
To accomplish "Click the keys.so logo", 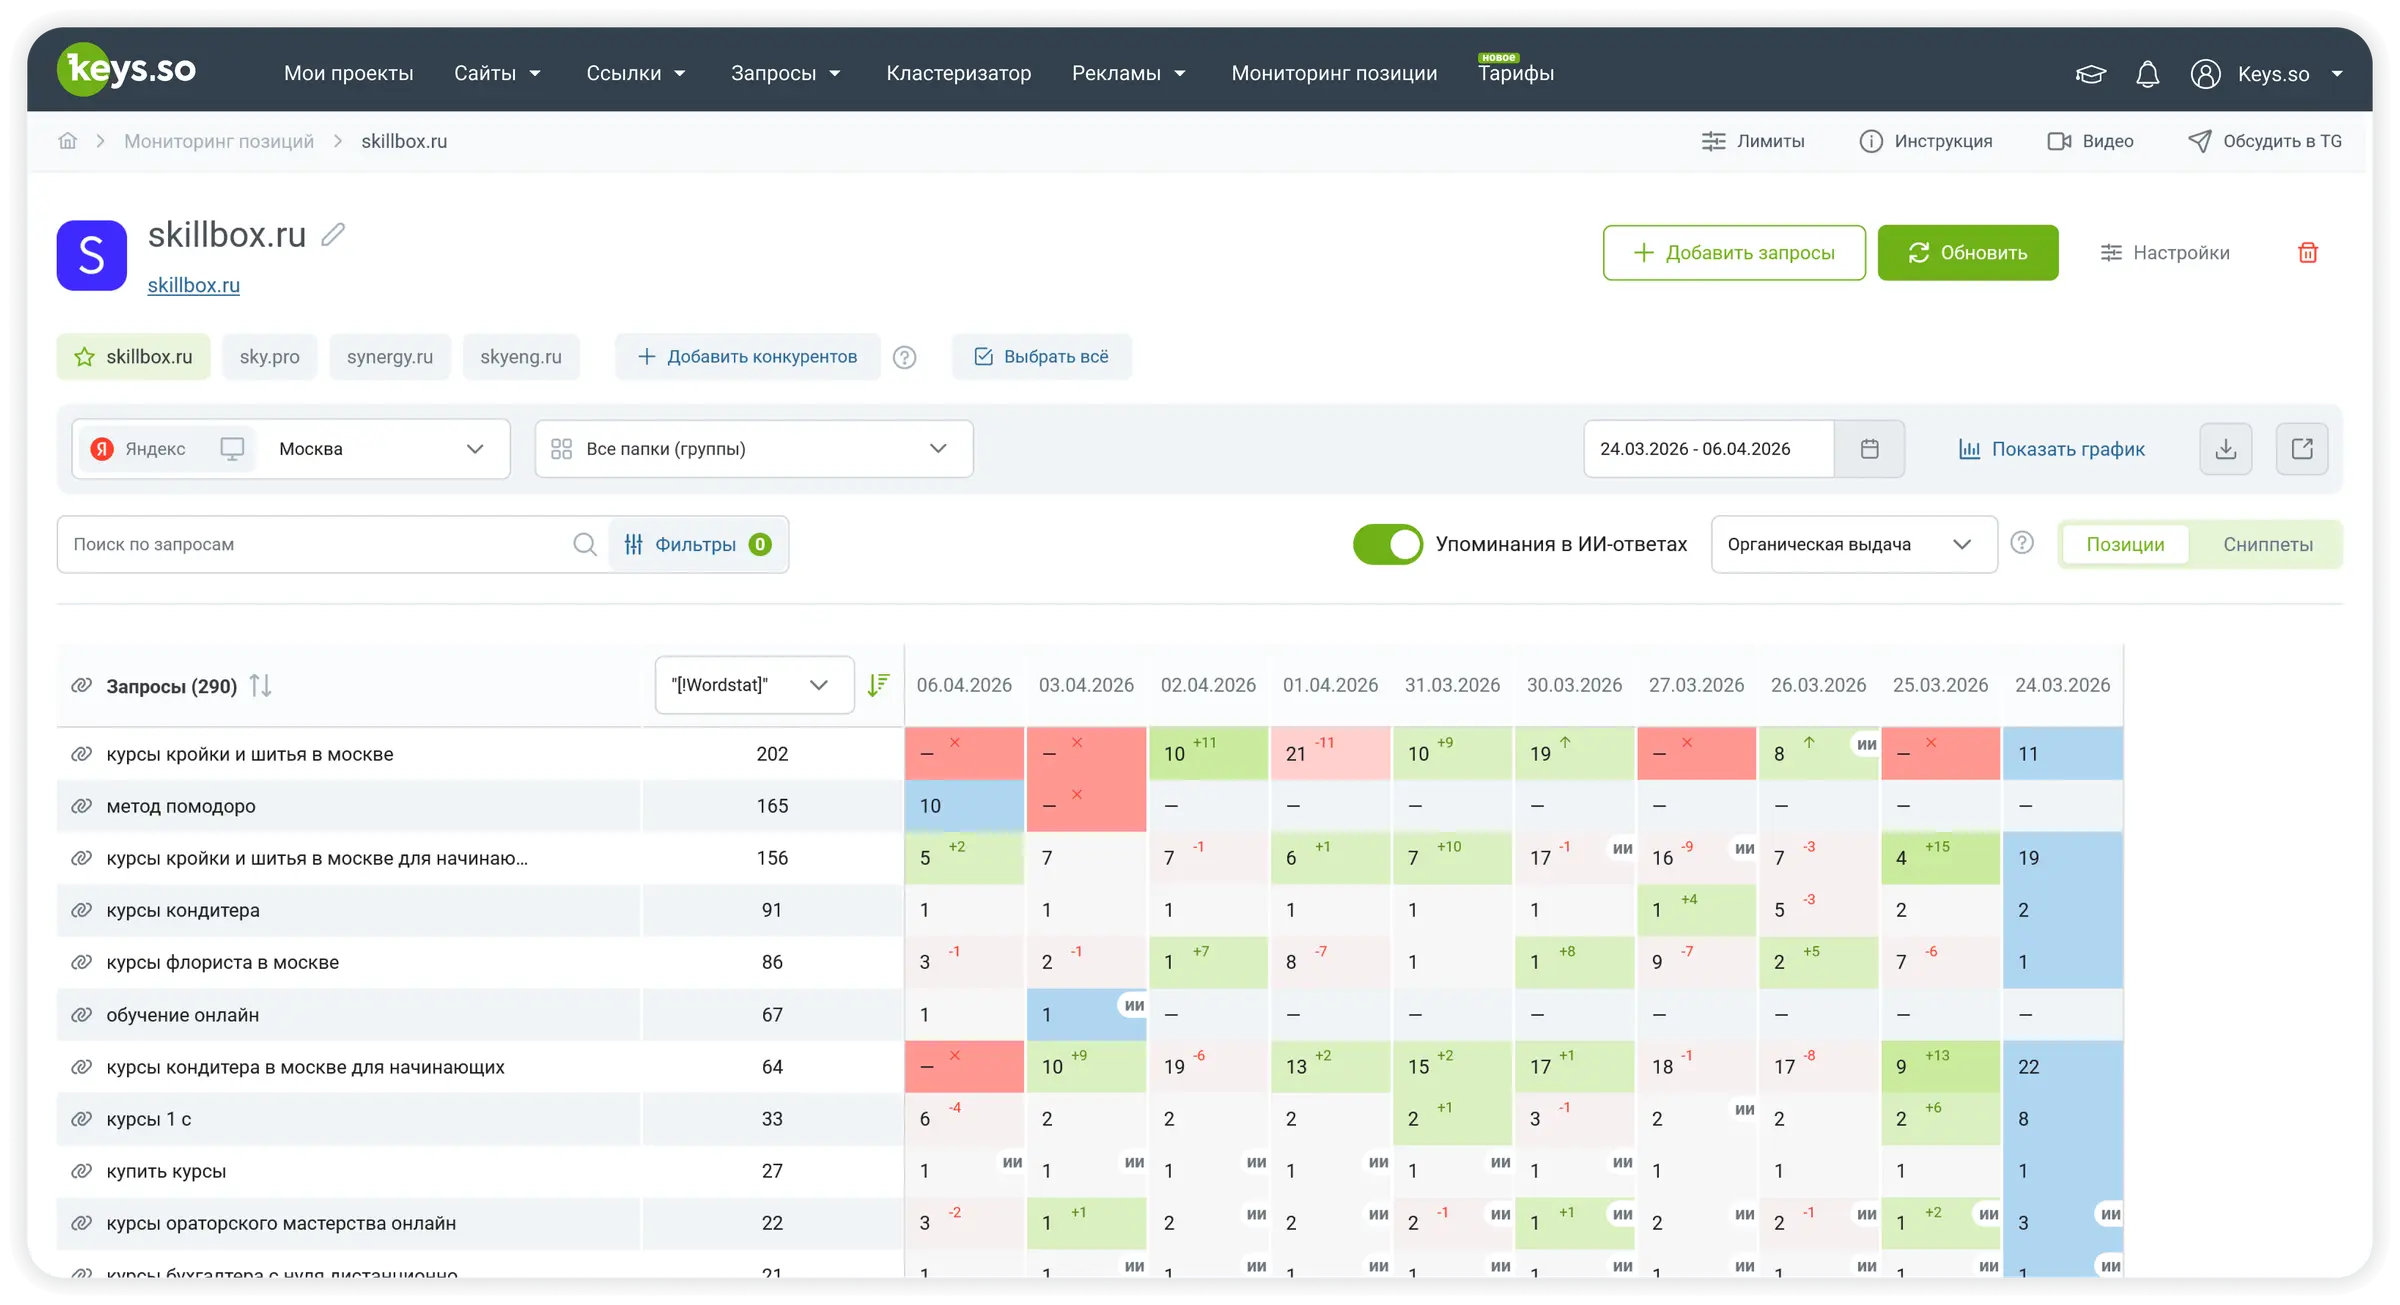I will 126,70.
